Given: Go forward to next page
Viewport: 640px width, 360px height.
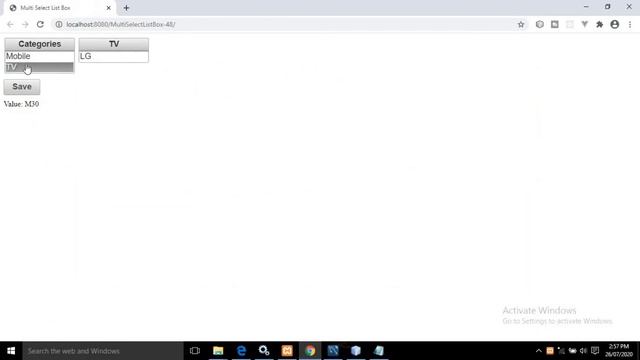Looking at the screenshot, I should [x=25, y=24].
